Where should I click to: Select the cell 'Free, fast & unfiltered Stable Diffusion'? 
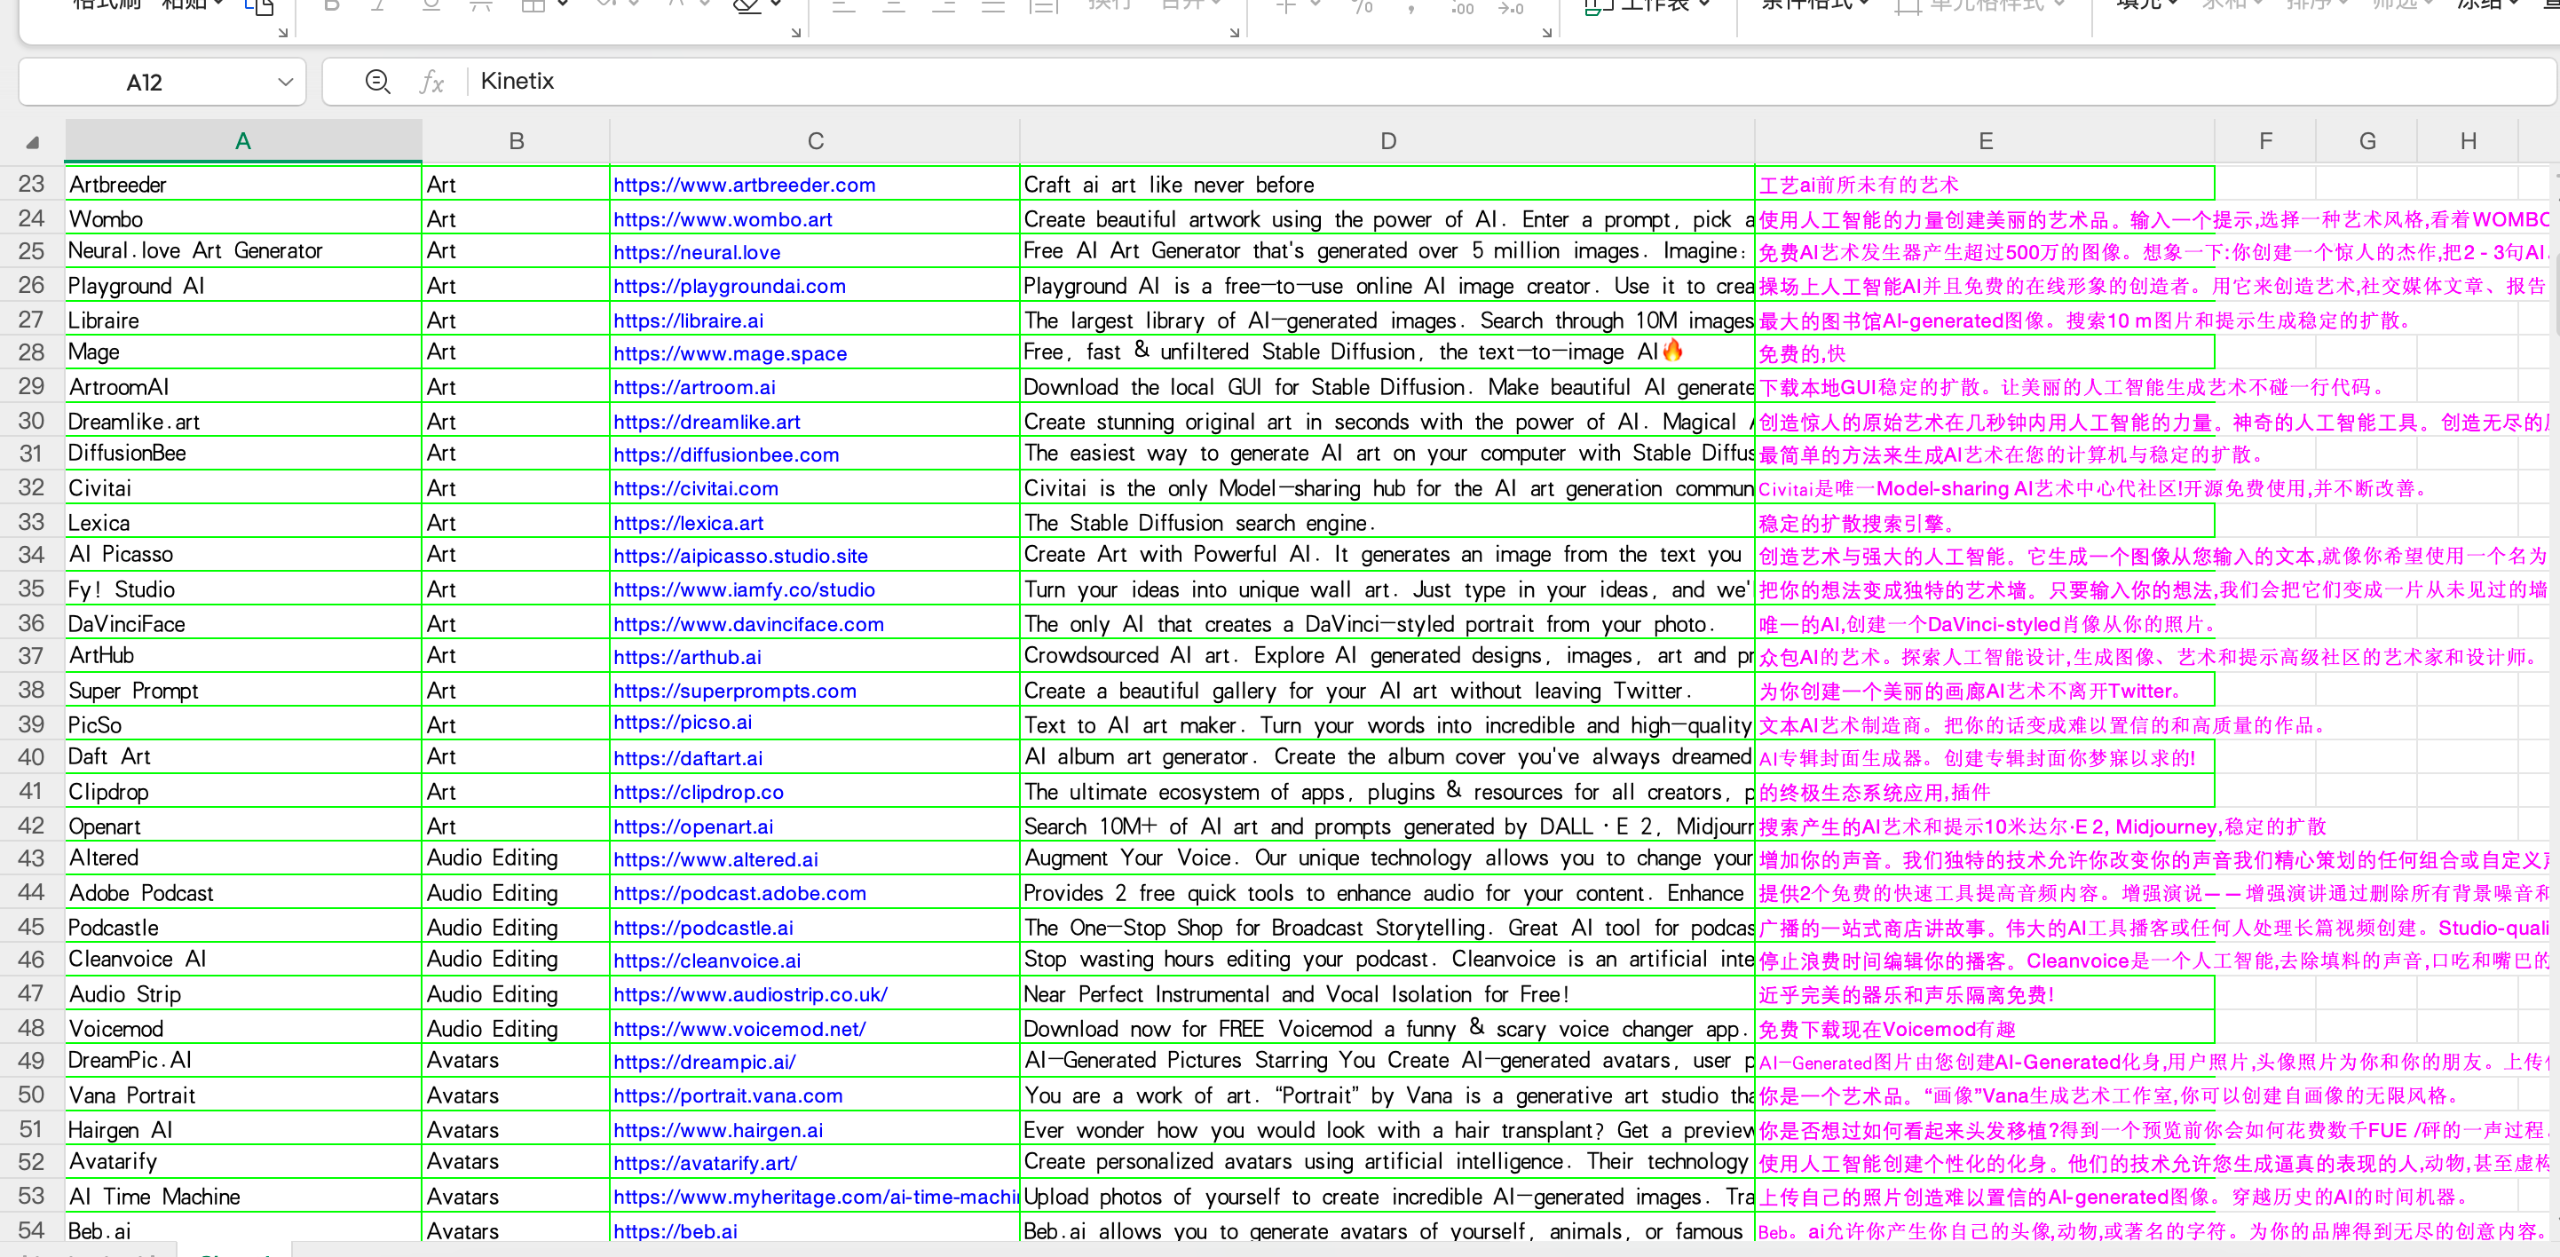[1387, 353]
